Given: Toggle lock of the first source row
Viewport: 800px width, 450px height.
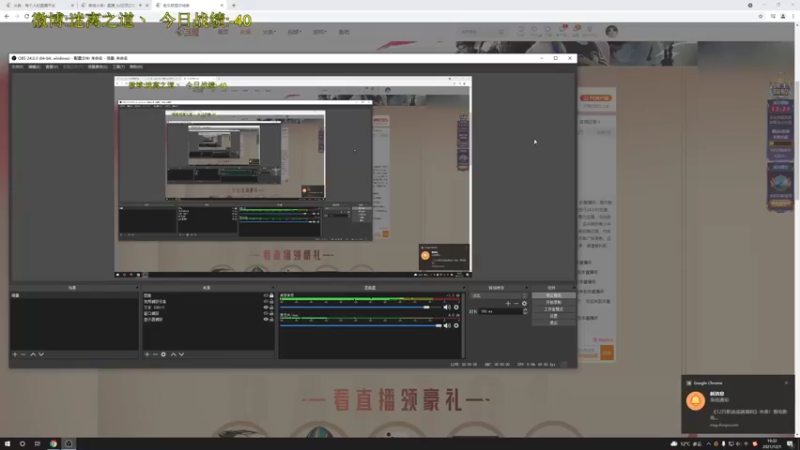Looking at the screenshot, I should point(271,295).
